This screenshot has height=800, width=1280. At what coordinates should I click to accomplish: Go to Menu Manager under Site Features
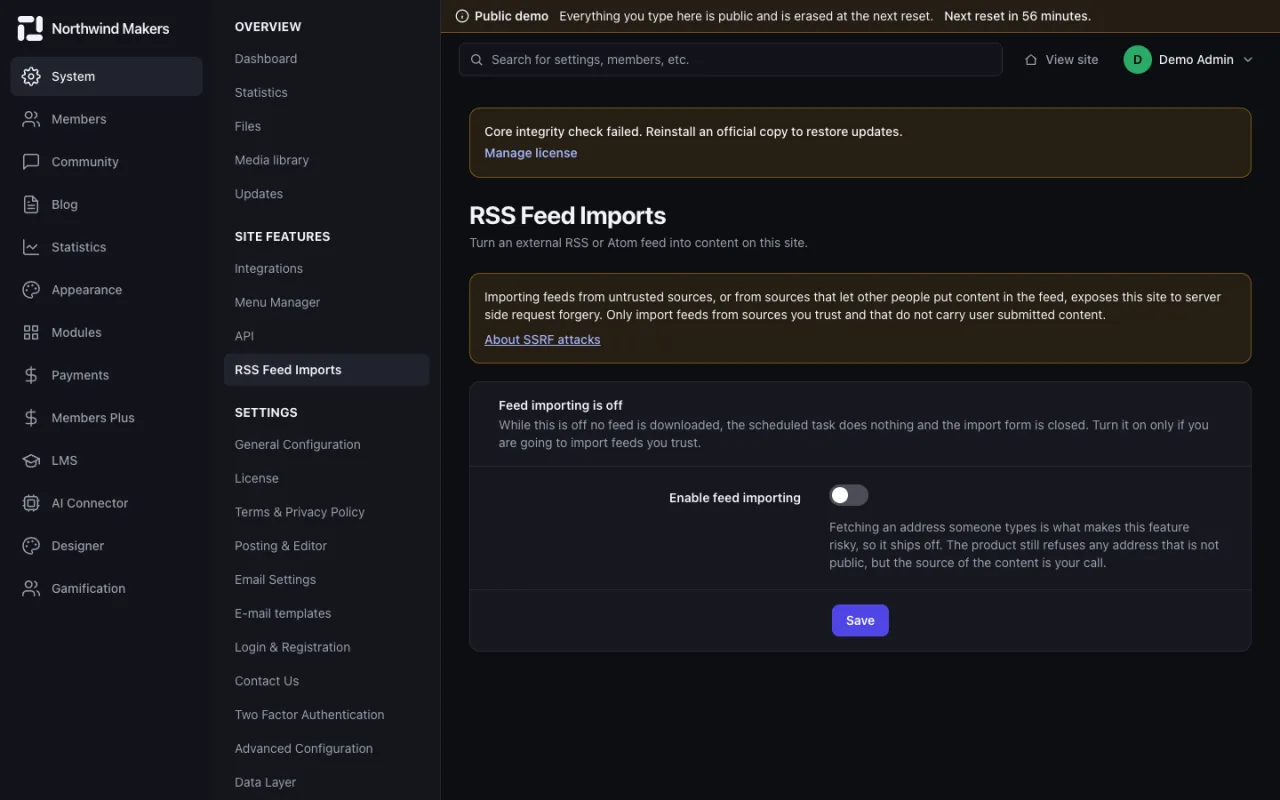[x=277, y=302]
